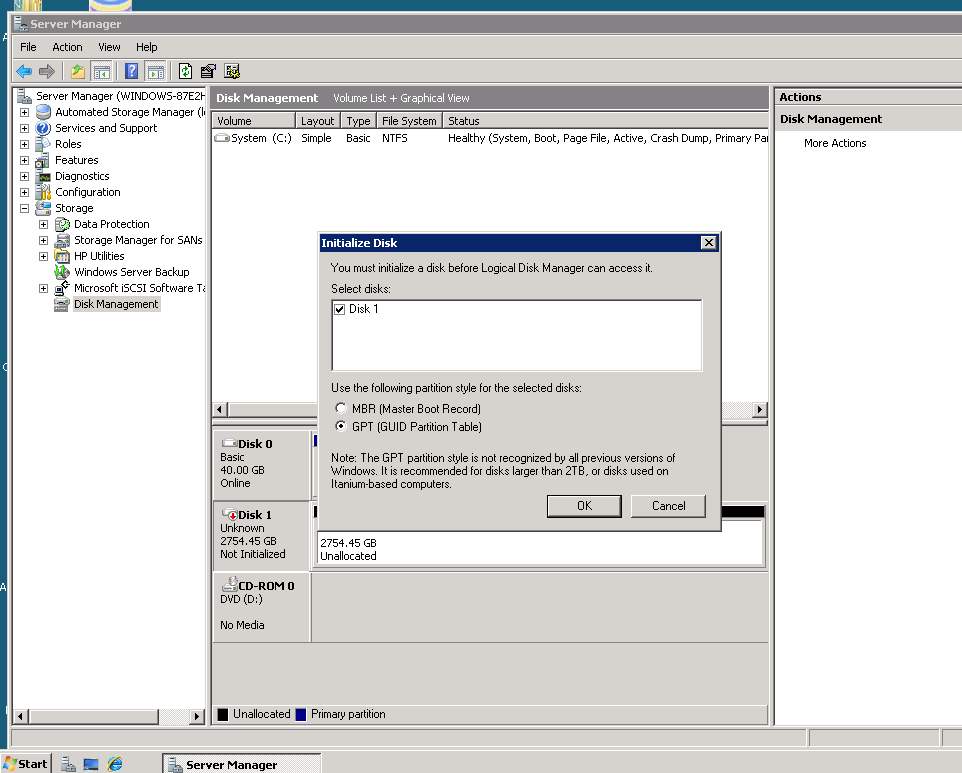Expand the Storage Manager for SANs node
962x773 pixels.
[x=44, y=240]
